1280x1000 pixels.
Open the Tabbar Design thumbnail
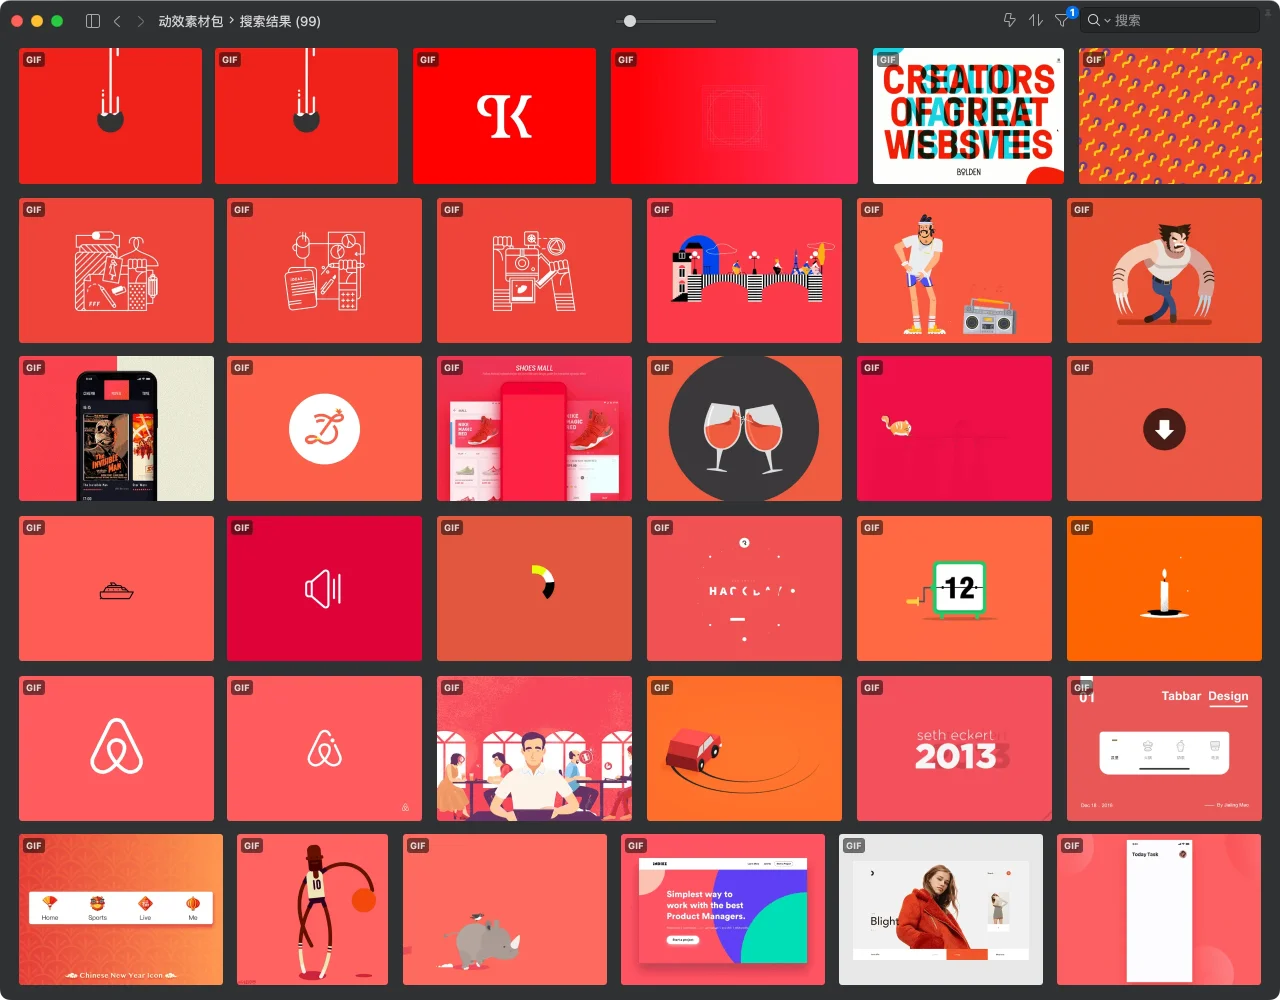pos(1164,748)
